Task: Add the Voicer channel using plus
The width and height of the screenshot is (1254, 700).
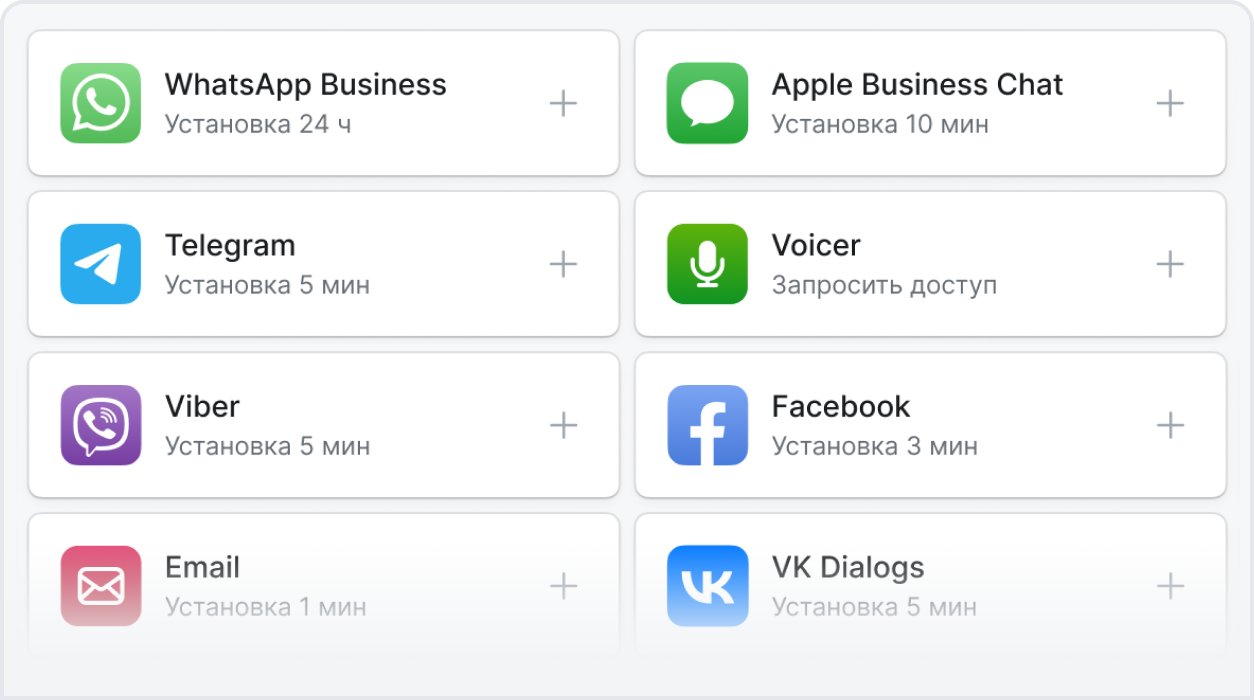Action: click(1170, 264)
